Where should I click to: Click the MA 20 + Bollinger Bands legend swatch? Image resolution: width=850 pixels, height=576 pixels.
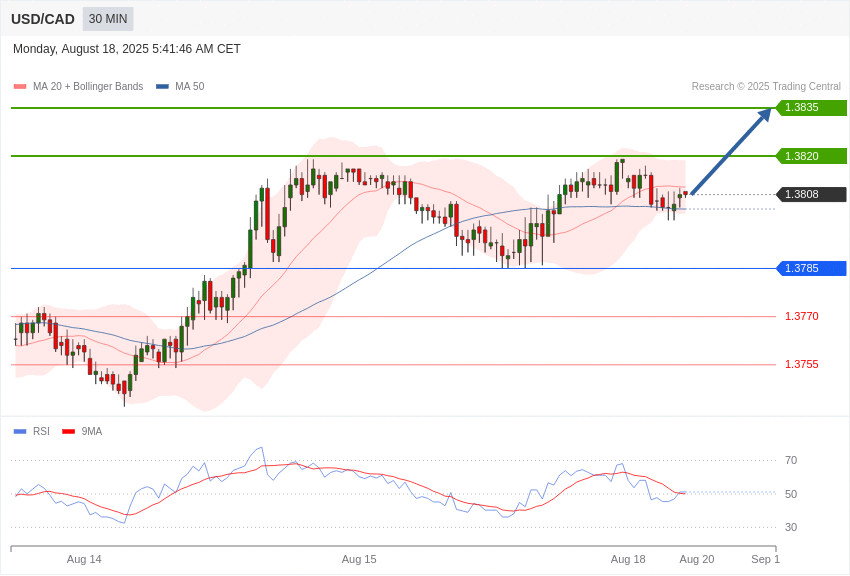20,87
